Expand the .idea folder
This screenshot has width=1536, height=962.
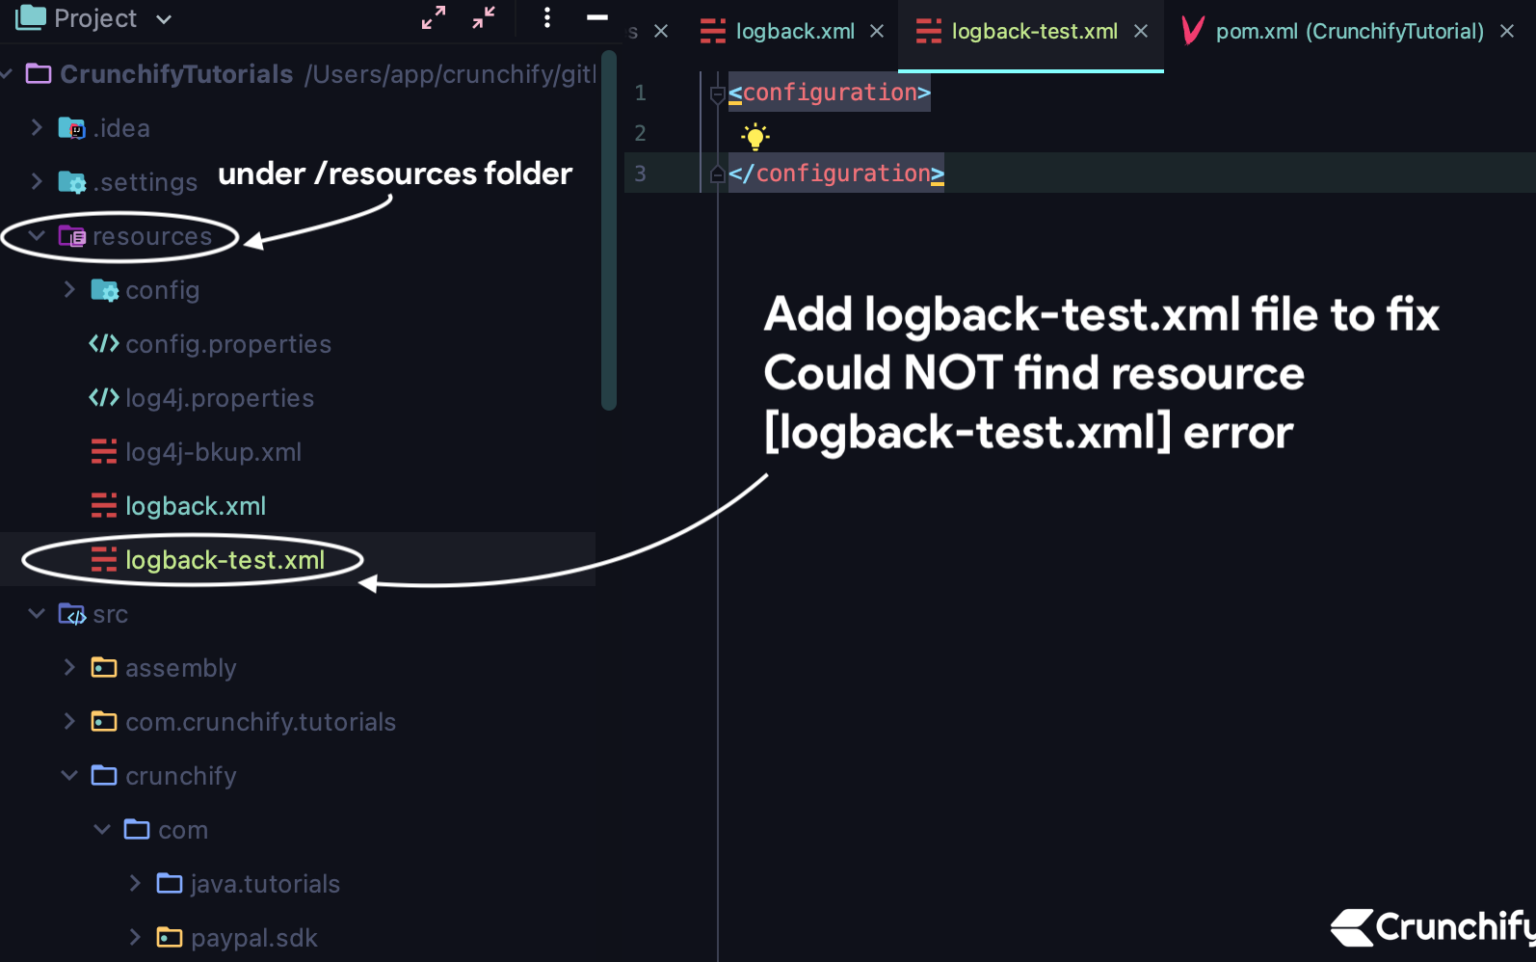click(37, 127)
